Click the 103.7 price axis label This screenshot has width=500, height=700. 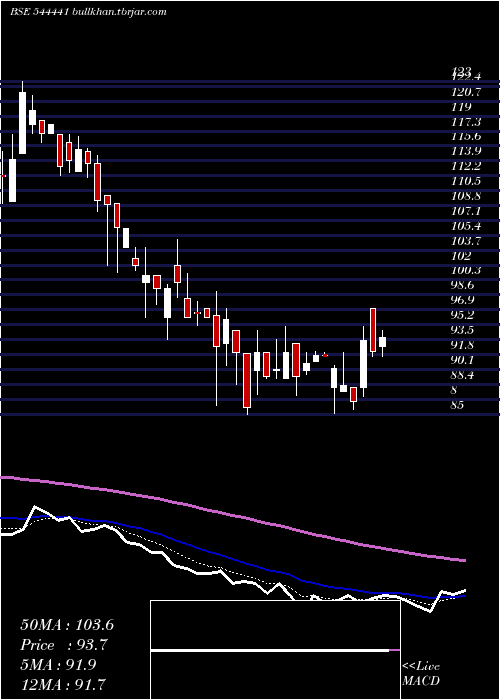pos(466,241)
